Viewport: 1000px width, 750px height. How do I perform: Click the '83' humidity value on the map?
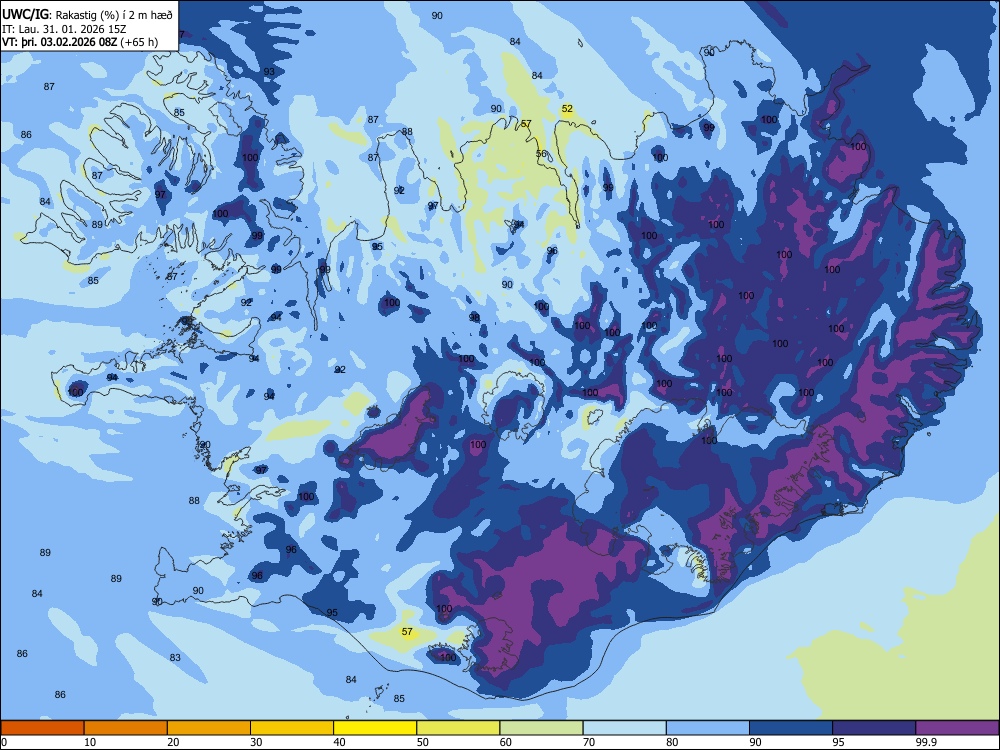point(175,658)
